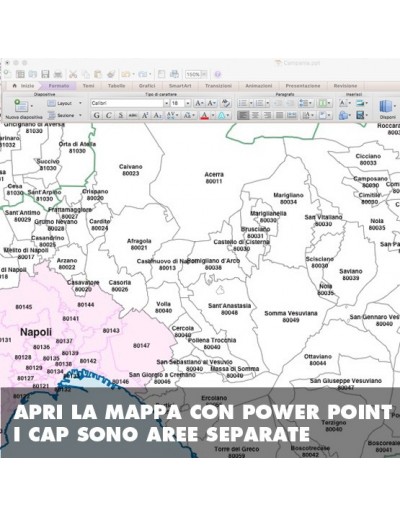Screen dimensions: 400x517
Task: Select center text alignment
Action: [x=255, y=115]
